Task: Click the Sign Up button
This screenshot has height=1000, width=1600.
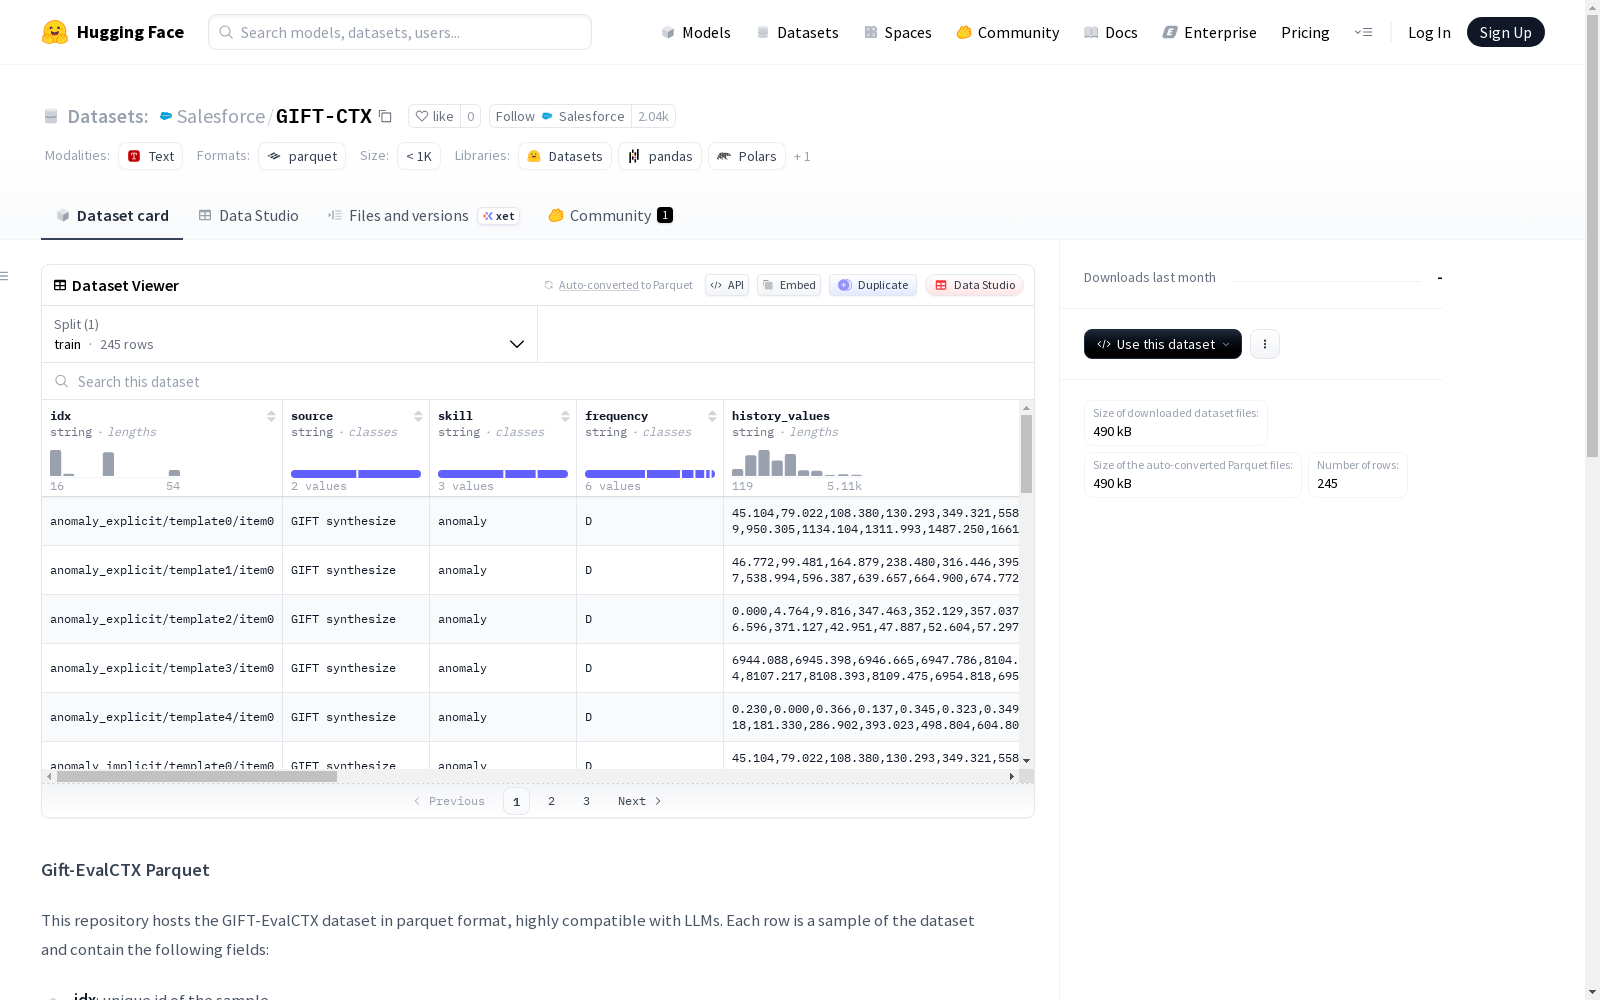Action: click(x=1506, y=32)
